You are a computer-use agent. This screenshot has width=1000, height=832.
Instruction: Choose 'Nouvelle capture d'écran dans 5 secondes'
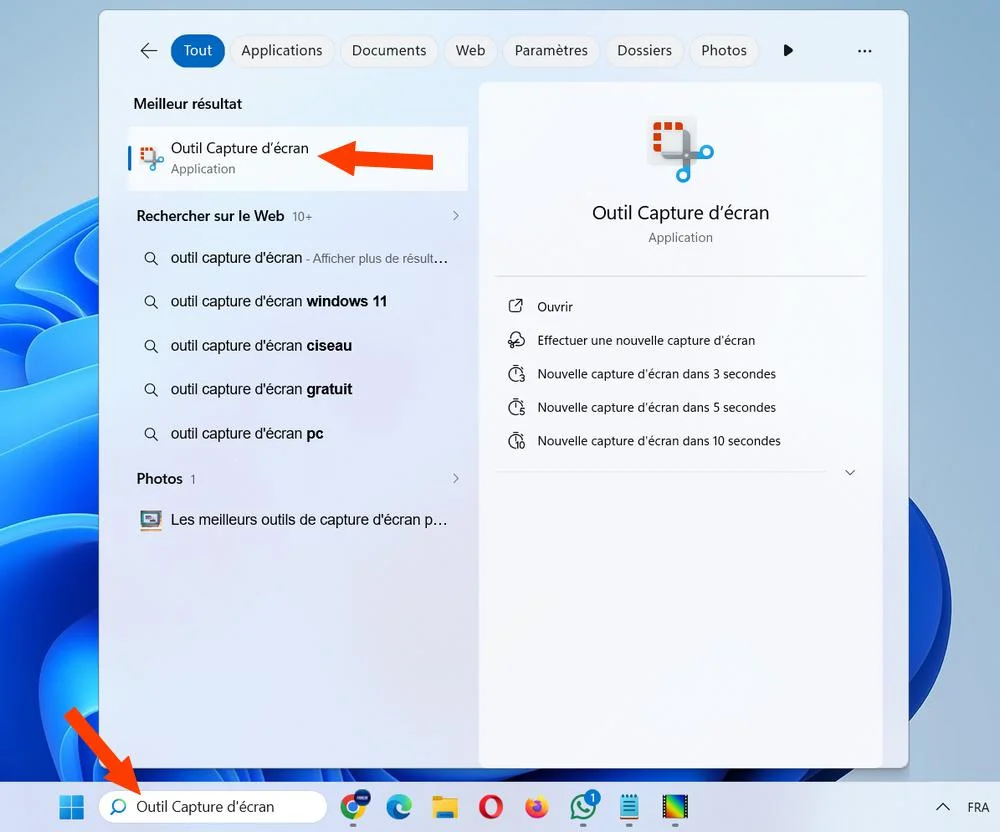point(656,407)
